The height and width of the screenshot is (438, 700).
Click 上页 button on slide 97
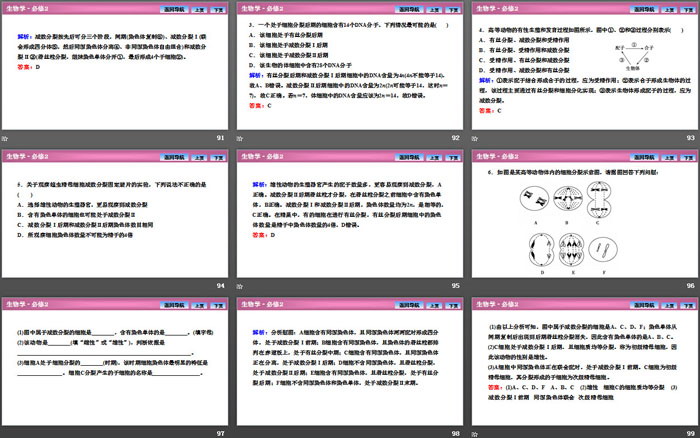coord(200,305)
